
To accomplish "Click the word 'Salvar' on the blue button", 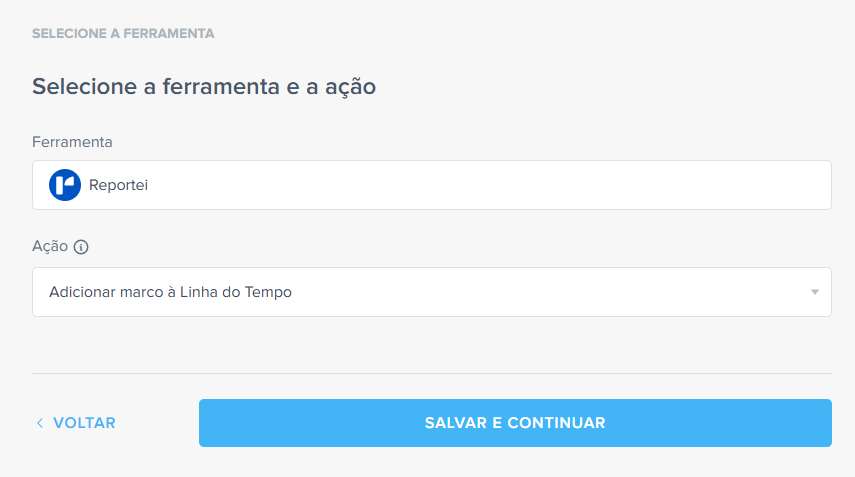I will click(455, 423).
